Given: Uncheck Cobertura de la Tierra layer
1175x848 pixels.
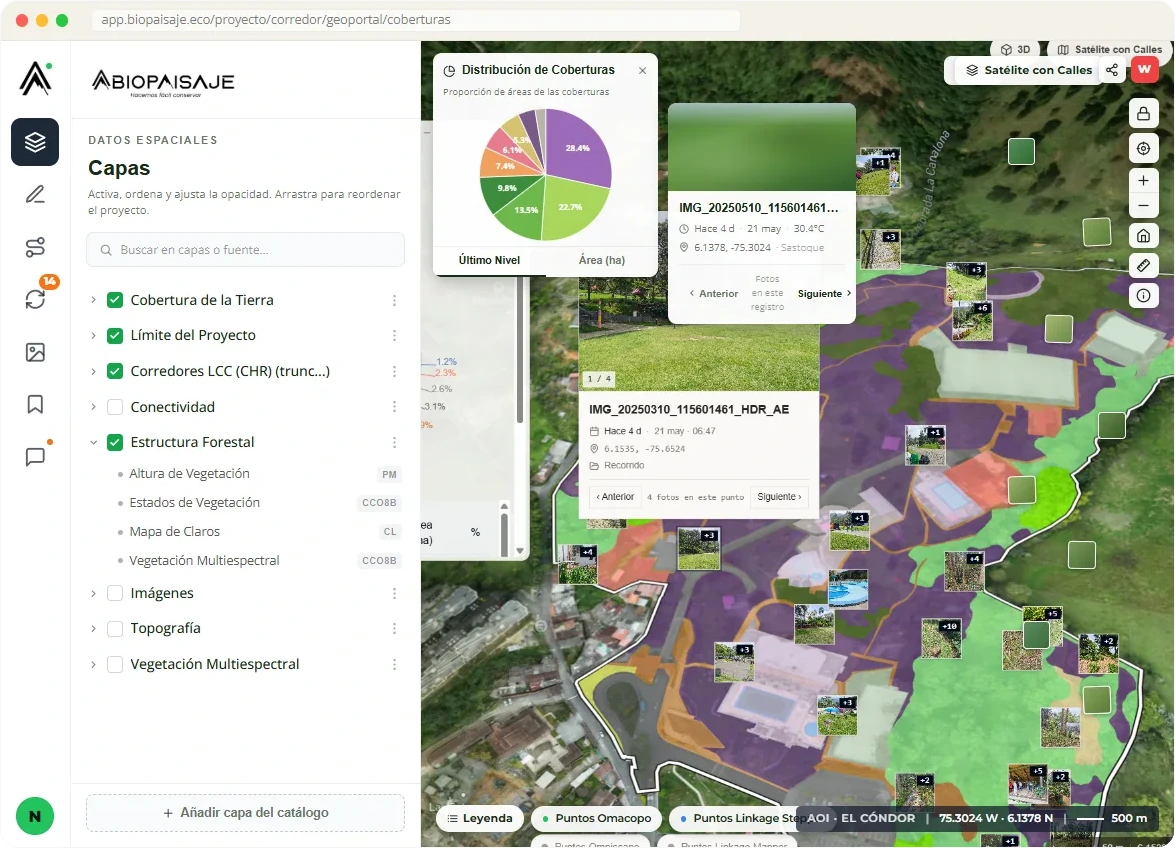Looking at the screenshot, I should point(115,300).
